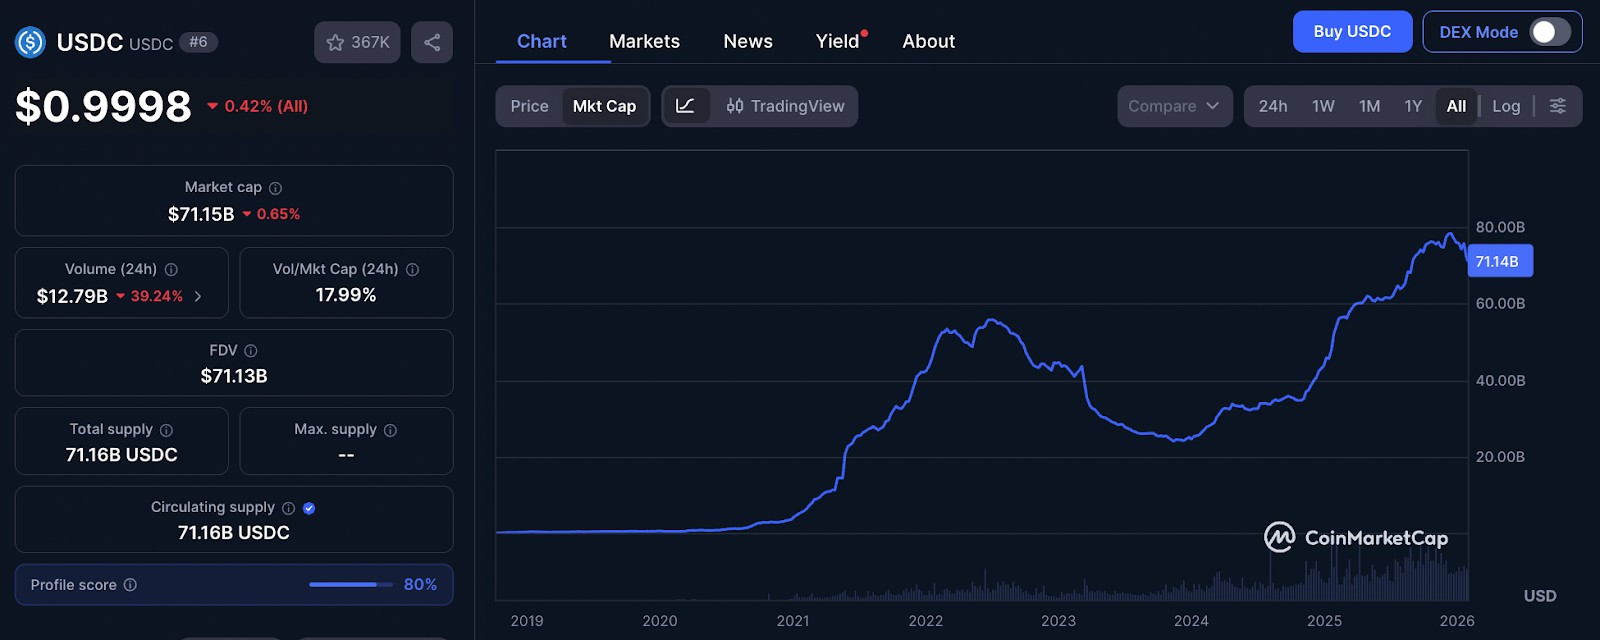The width and height of the screenshot is (1600, 640).
Task: Switch to TradingView candlestick chart
Action: pyautogui.click(x=785, y=106)
